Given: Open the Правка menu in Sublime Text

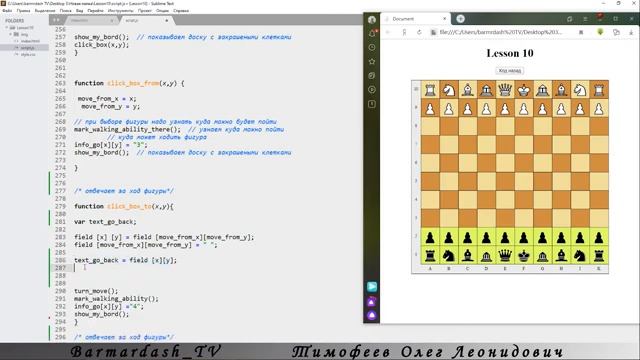Looking at the screenshot, I should (x=23, y=11).
